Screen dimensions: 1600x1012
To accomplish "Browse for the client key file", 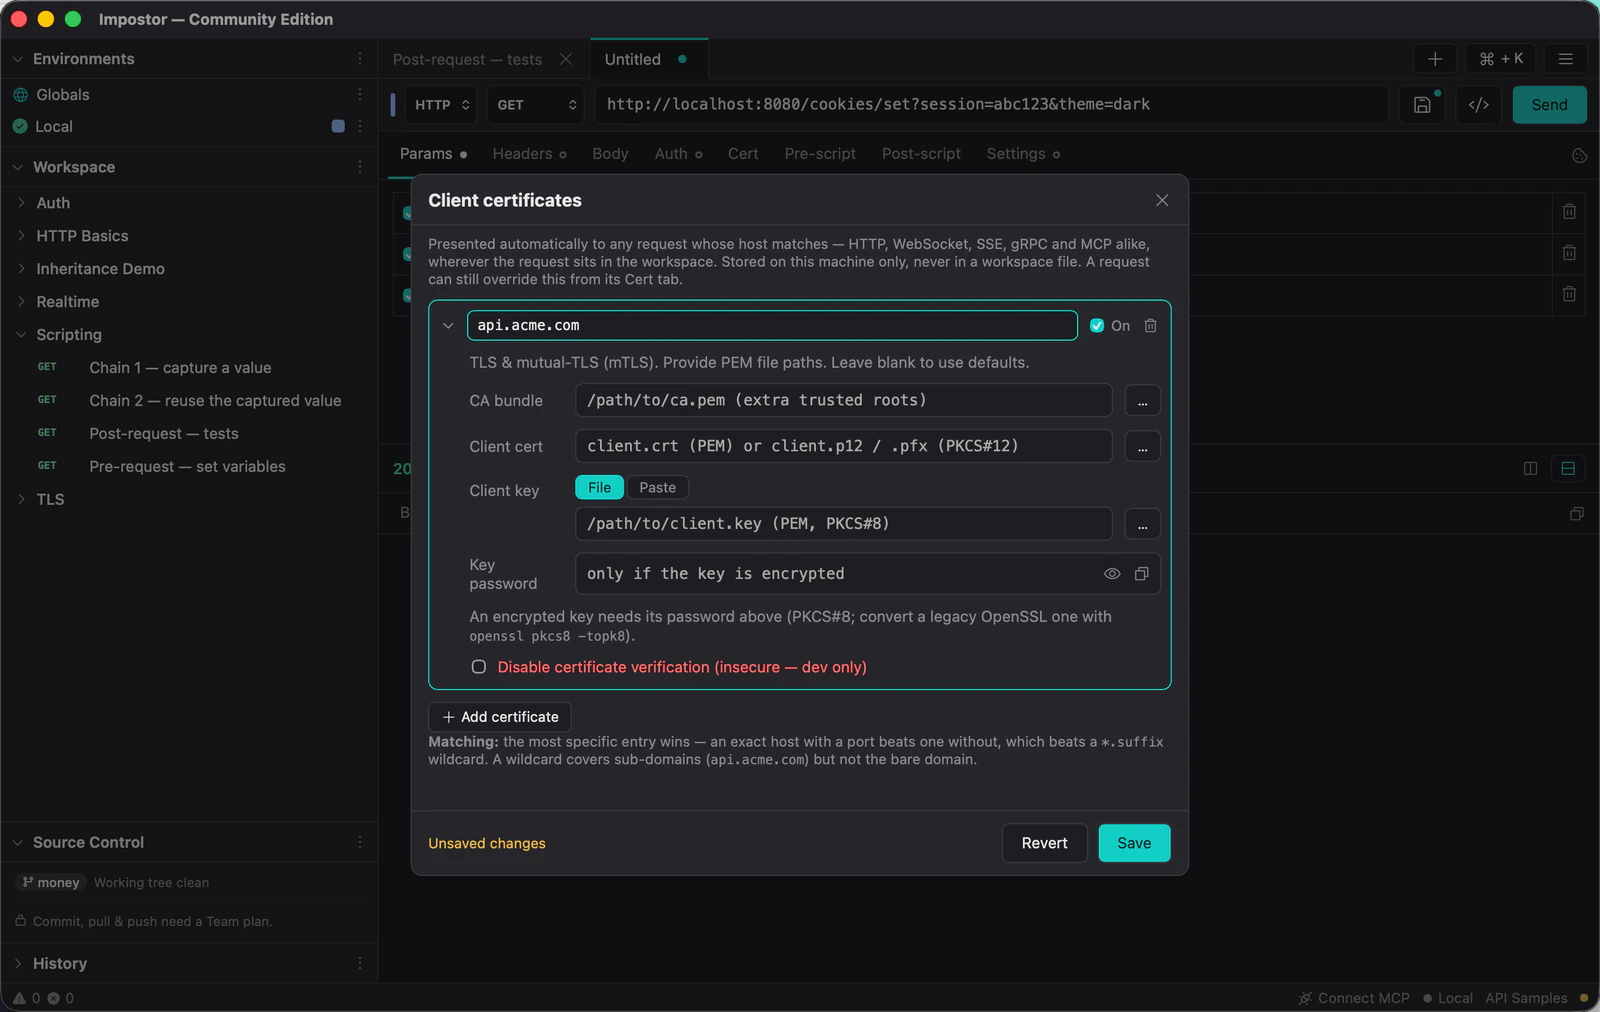I will (x=1142, y=524).
